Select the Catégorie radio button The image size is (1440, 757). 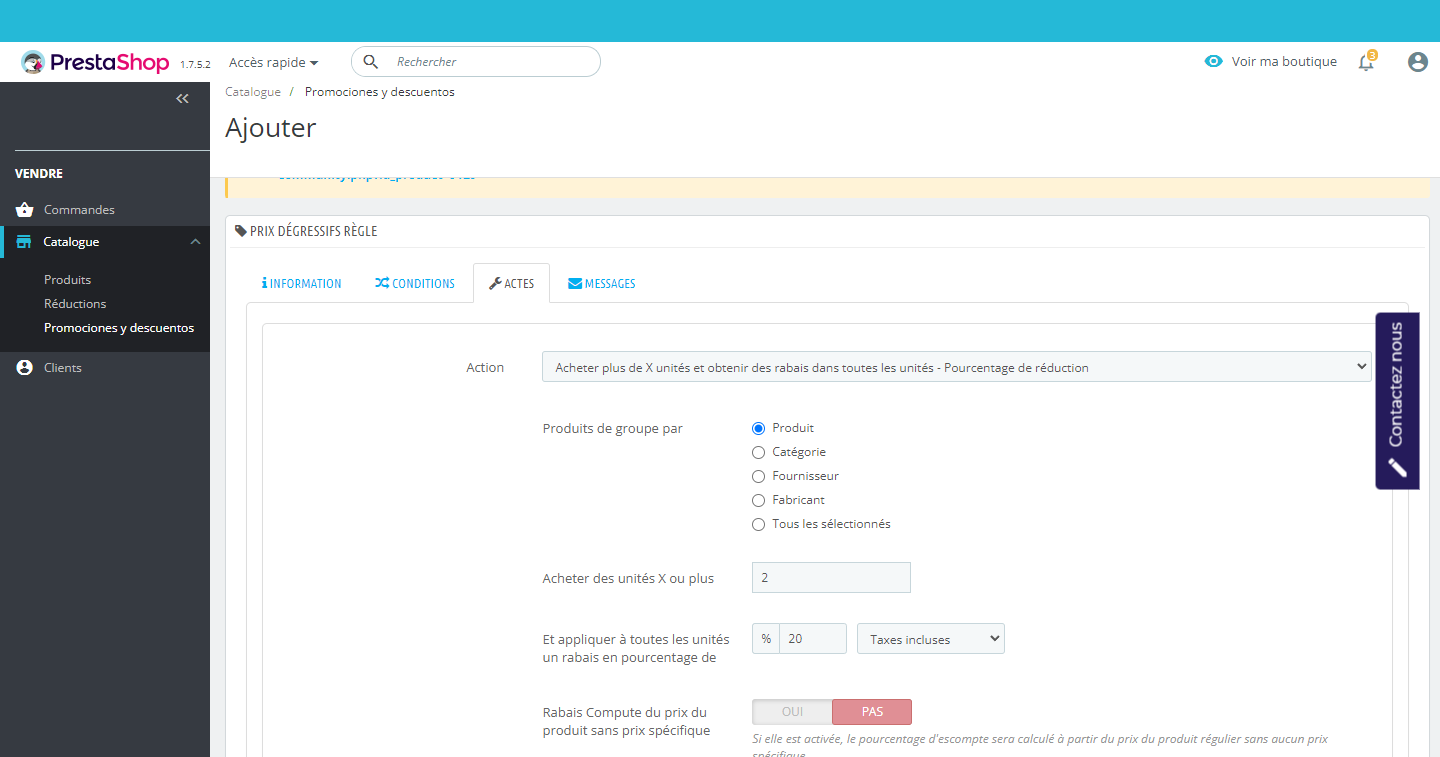click(758, 452)
